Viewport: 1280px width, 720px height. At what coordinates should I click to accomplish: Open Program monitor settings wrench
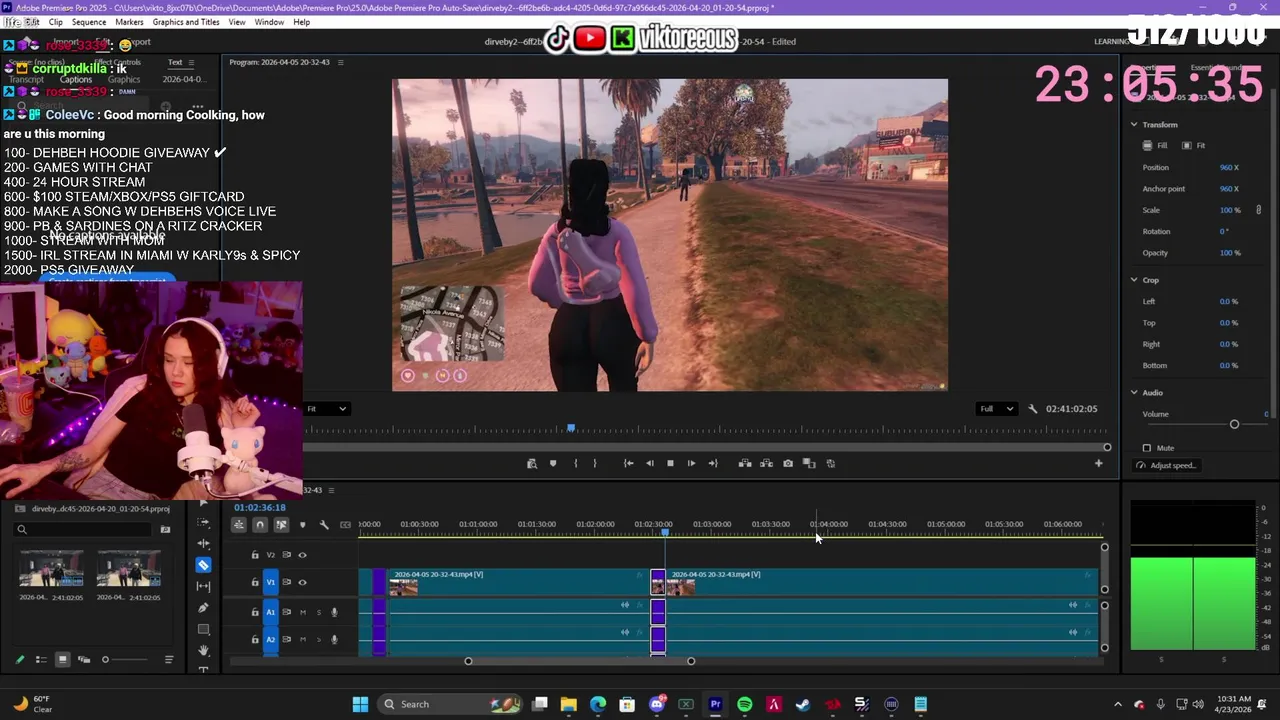click(1032, 408)
